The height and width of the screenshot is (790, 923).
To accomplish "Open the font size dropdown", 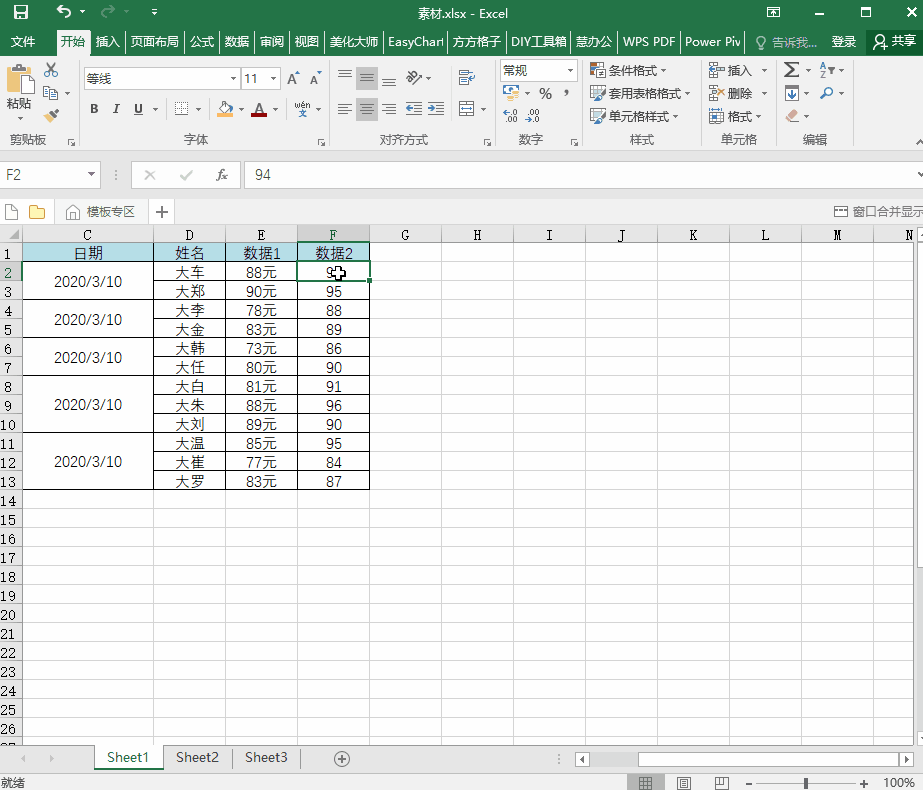I will [274, 78].
